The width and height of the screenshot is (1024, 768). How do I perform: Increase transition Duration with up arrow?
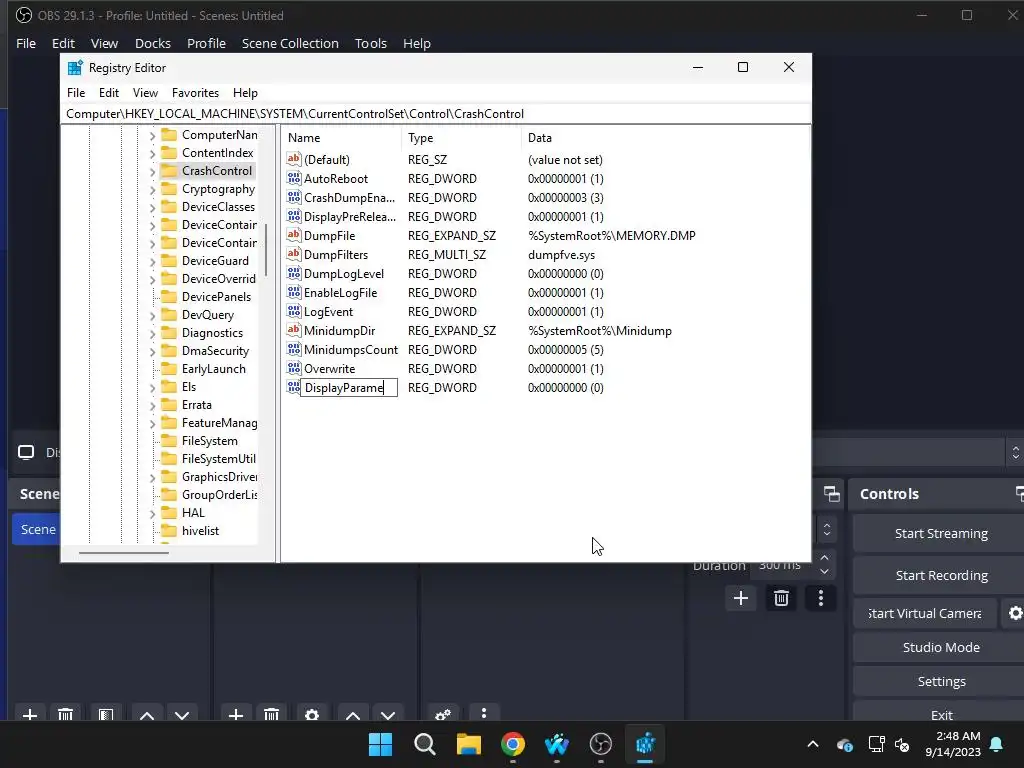point(824,558)
